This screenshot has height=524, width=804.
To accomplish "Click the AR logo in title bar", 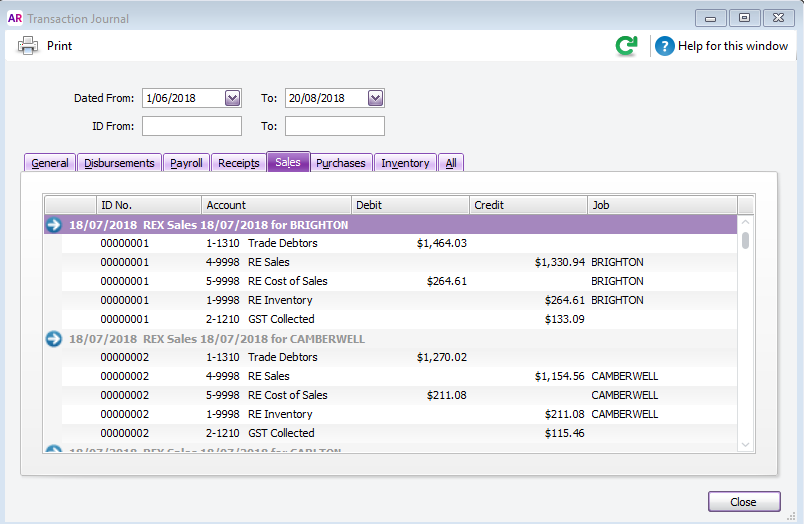I will 15,18.
